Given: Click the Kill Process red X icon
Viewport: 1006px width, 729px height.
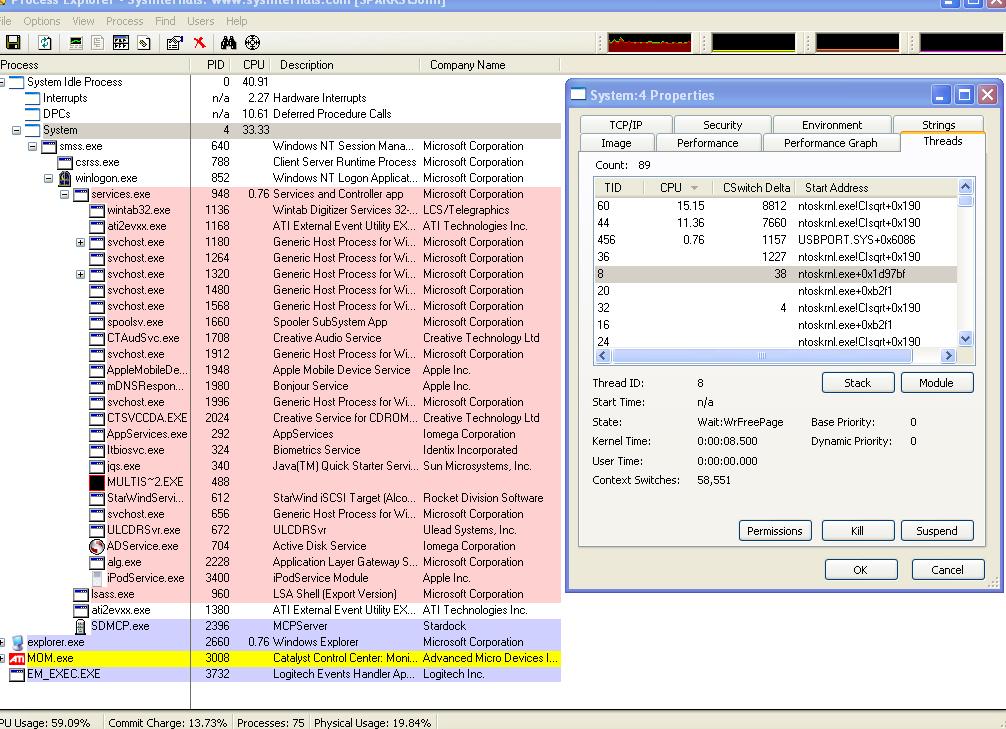Looking at the screenshot, I should [x=199, y=43].
